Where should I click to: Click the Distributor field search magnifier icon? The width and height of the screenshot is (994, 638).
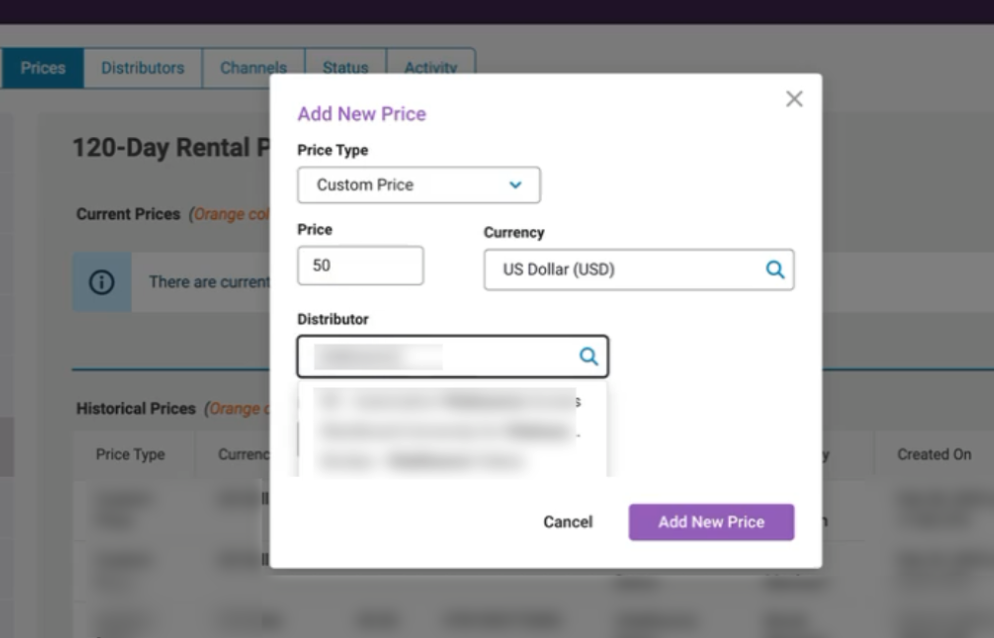coord(589,356)
